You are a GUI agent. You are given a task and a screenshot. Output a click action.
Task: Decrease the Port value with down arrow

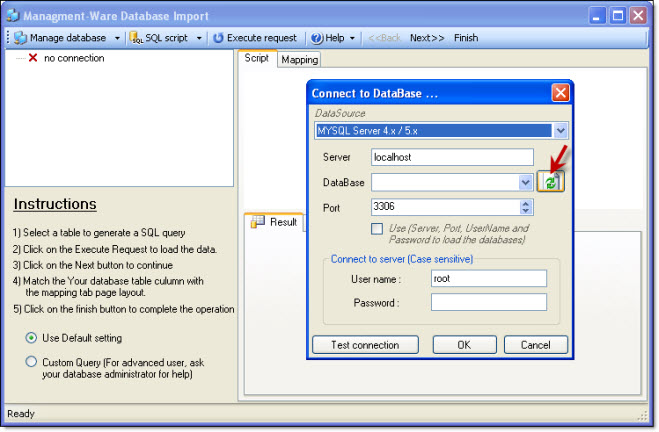click(525, 211)
